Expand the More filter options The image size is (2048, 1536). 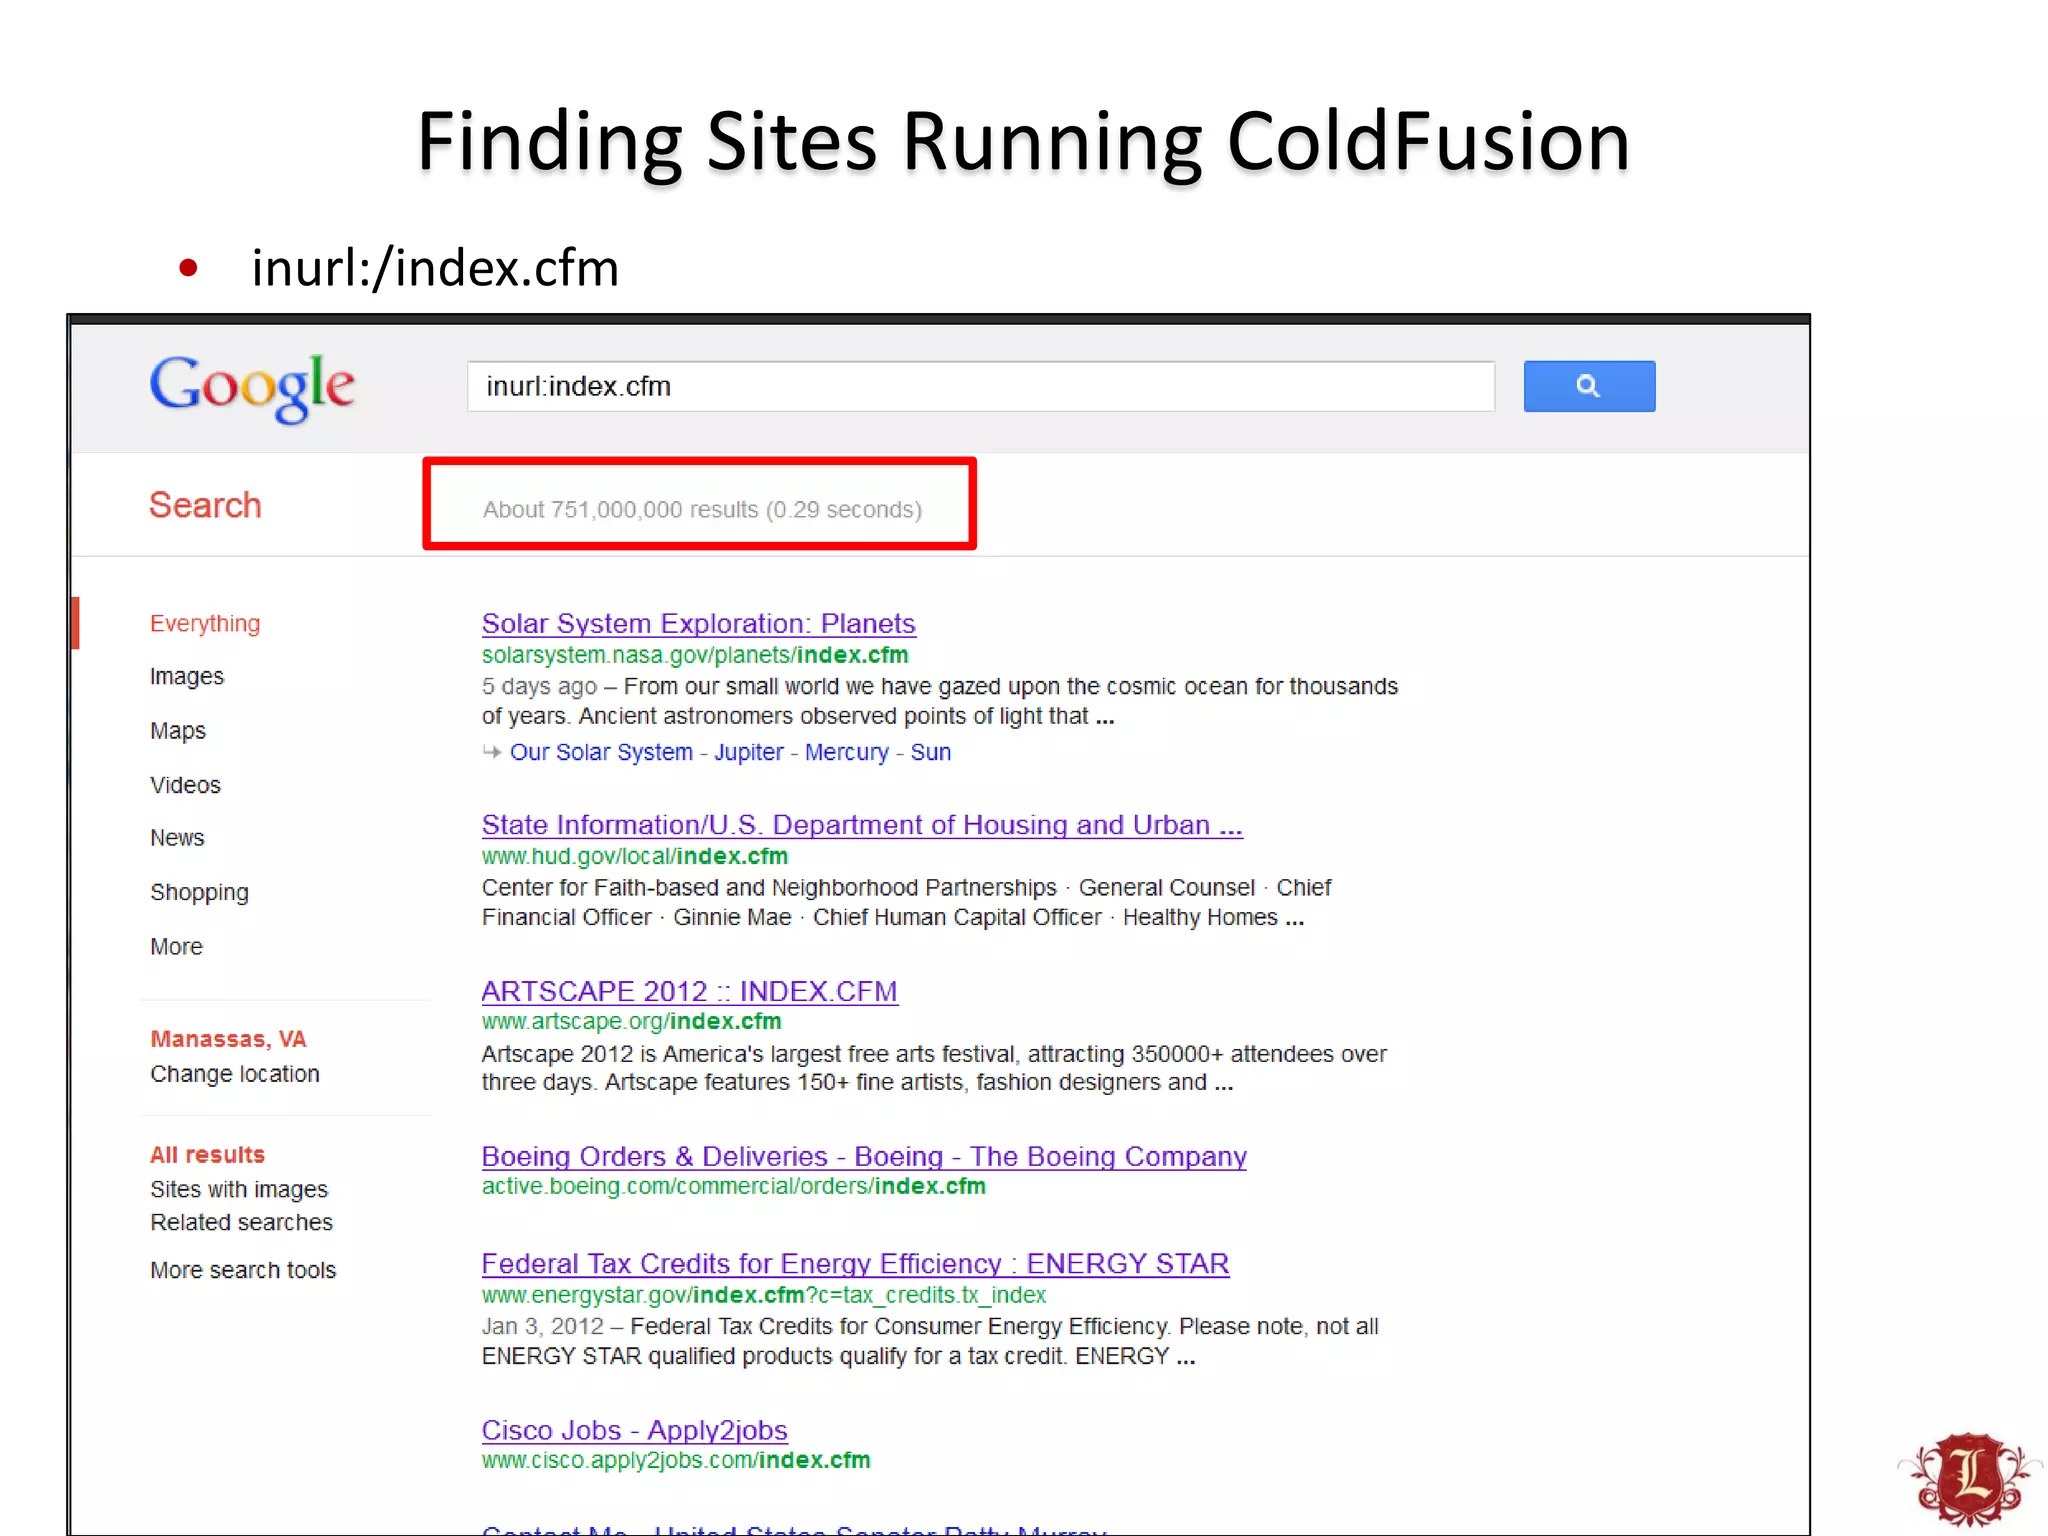(176, 946)
